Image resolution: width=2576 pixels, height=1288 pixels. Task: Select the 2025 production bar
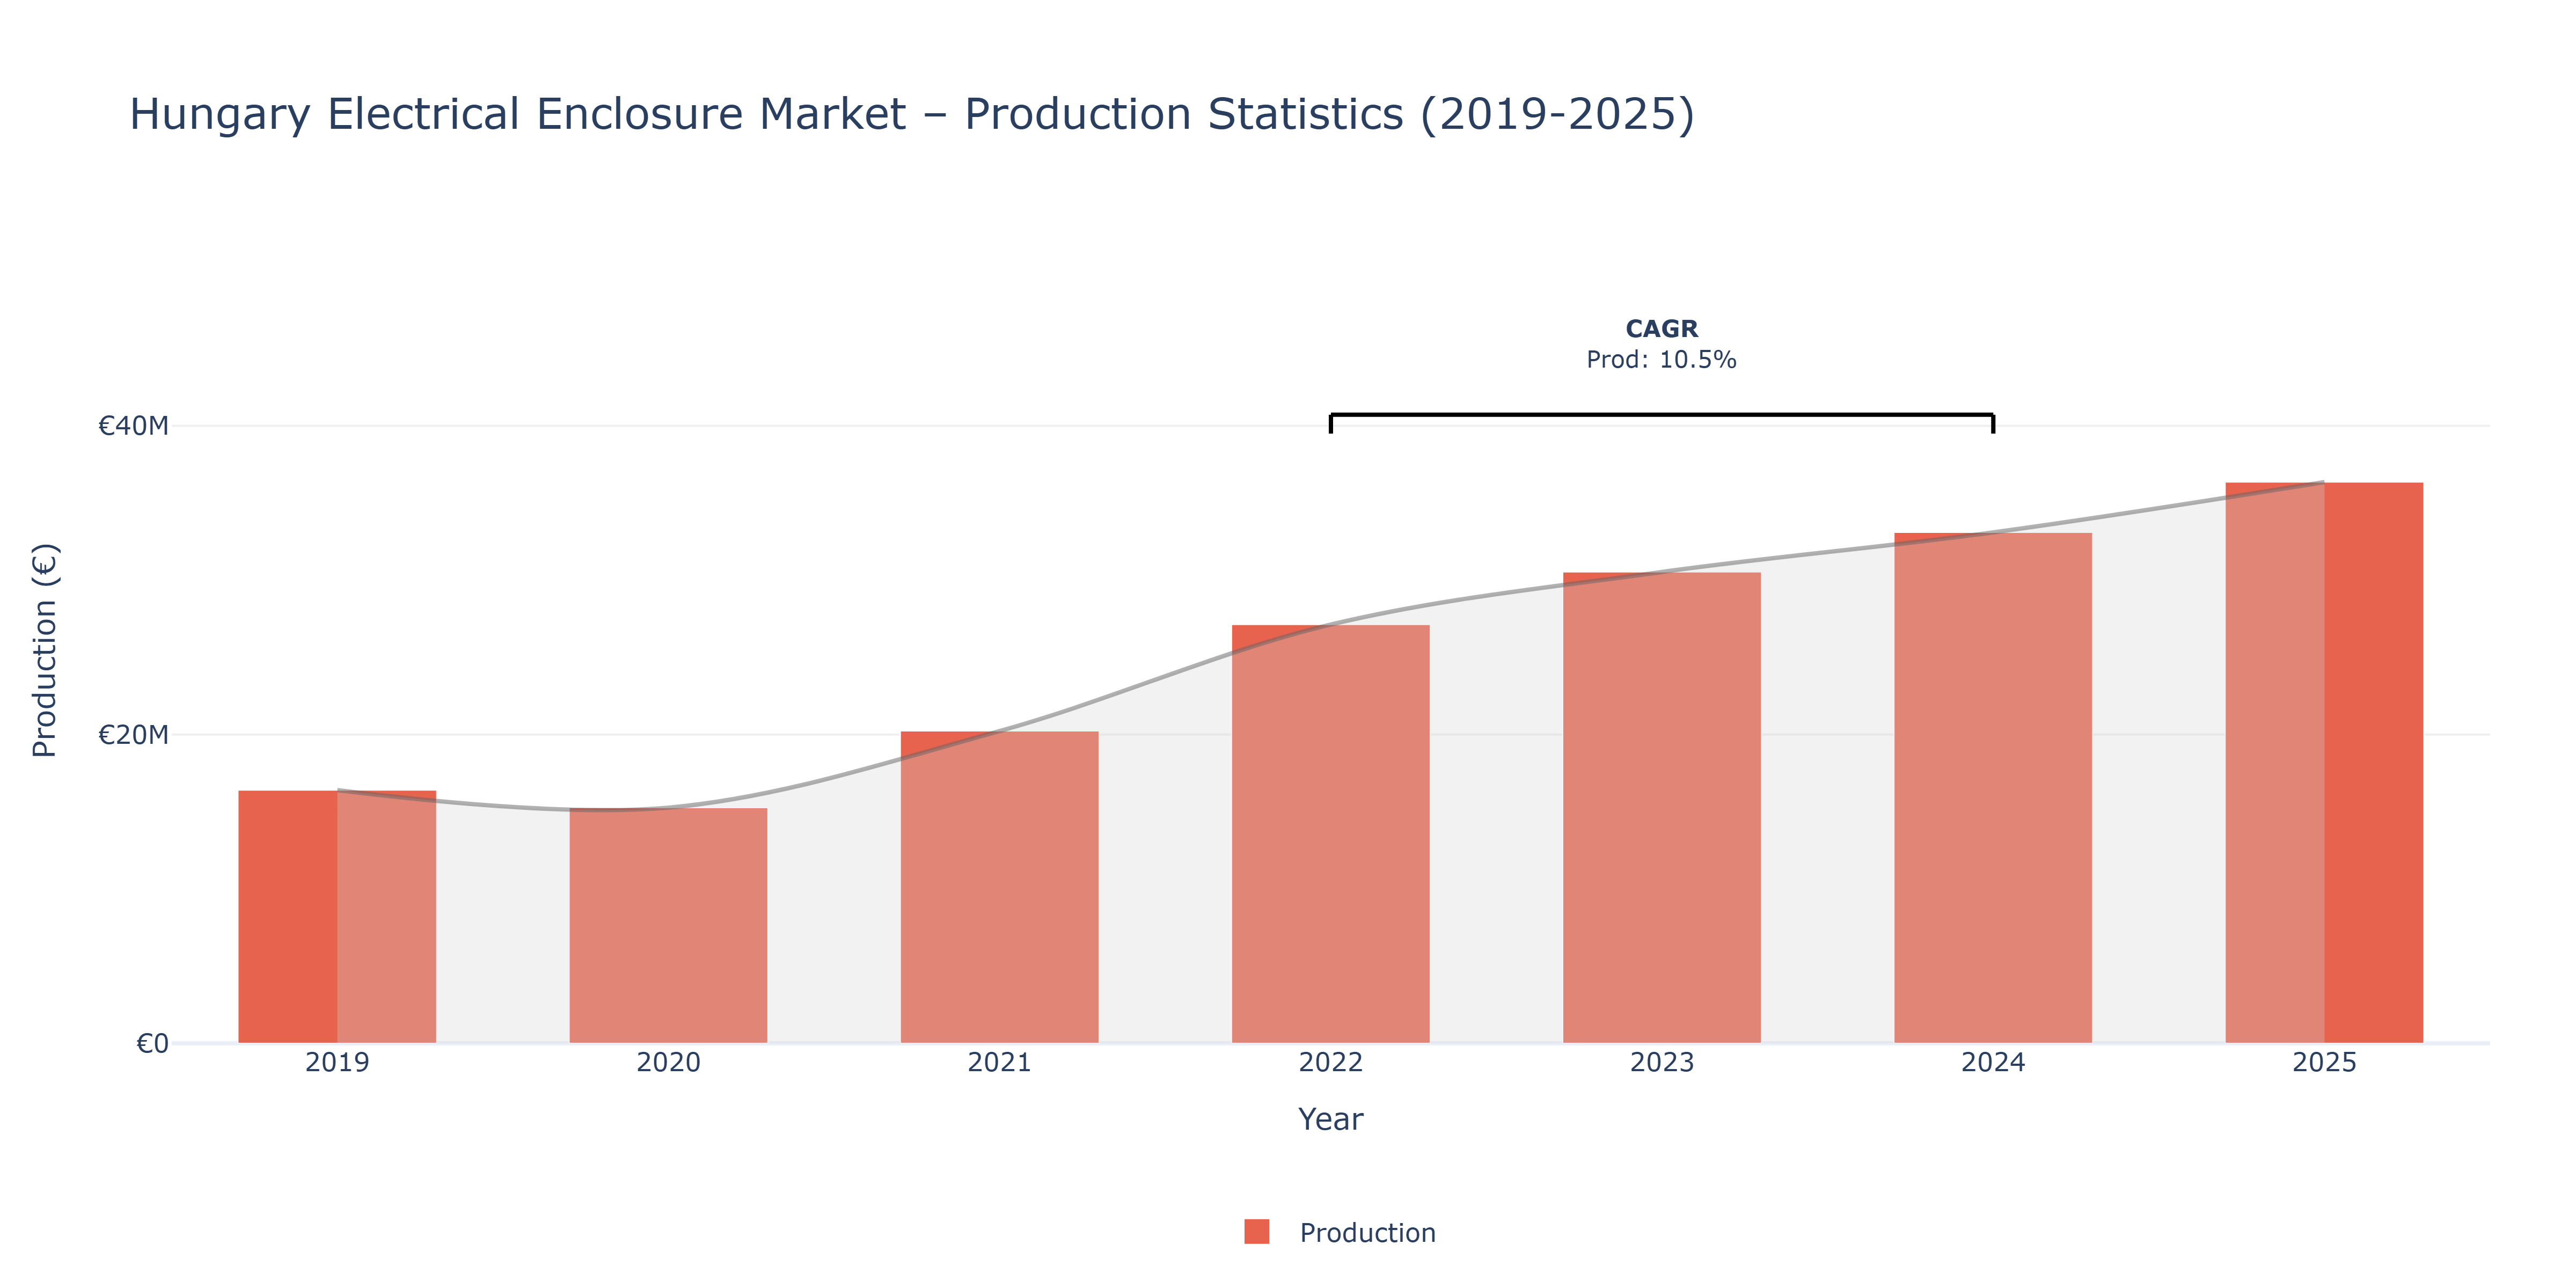click(x=2324, y=763)
